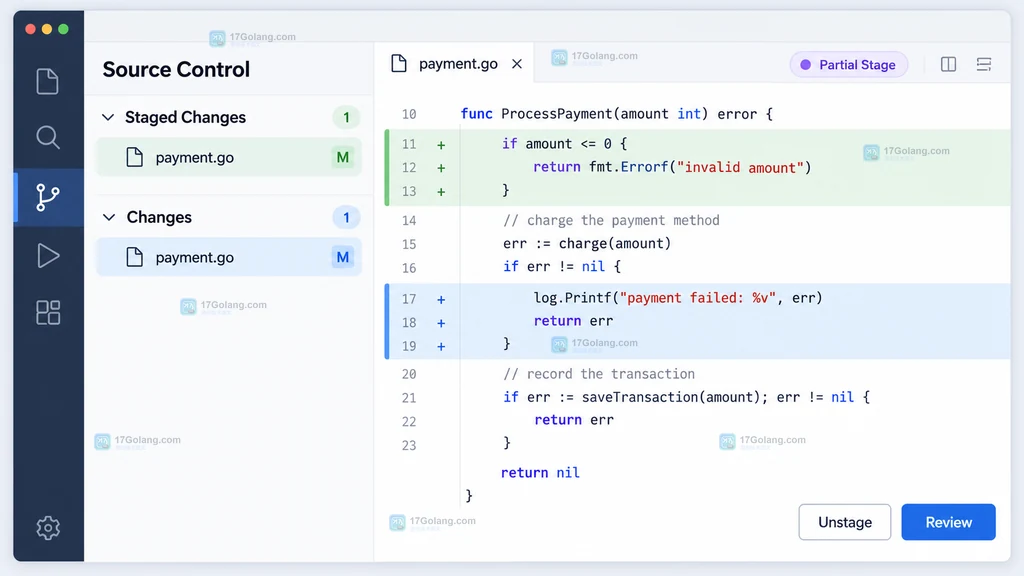
Task: Select staged payment.go file row
Action: [229, 157]
